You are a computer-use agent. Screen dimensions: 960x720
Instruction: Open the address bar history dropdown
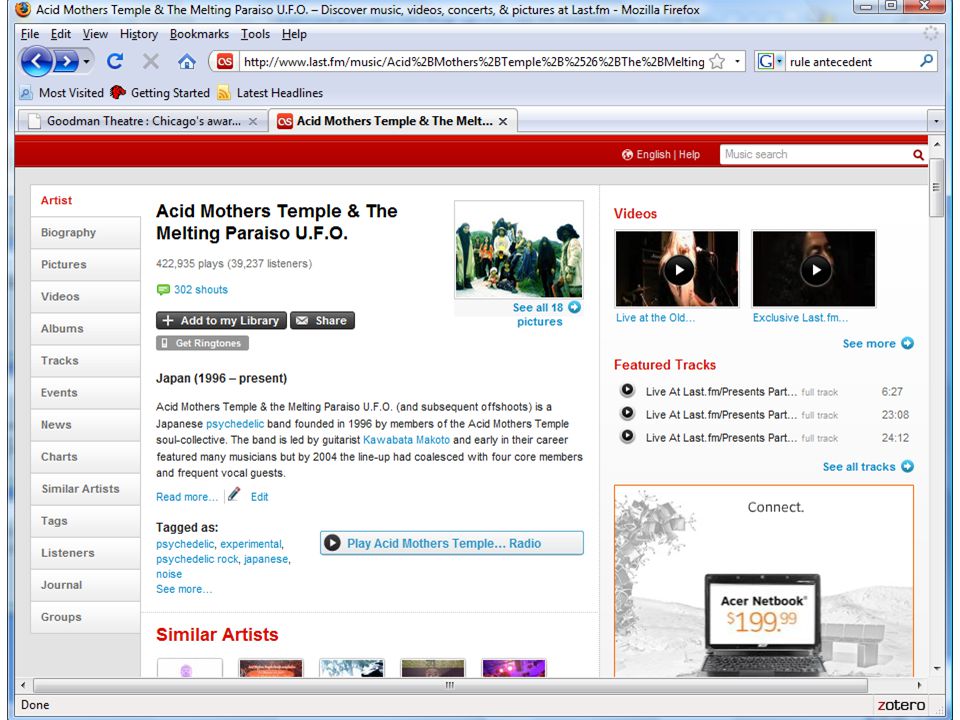coord(737,61)
